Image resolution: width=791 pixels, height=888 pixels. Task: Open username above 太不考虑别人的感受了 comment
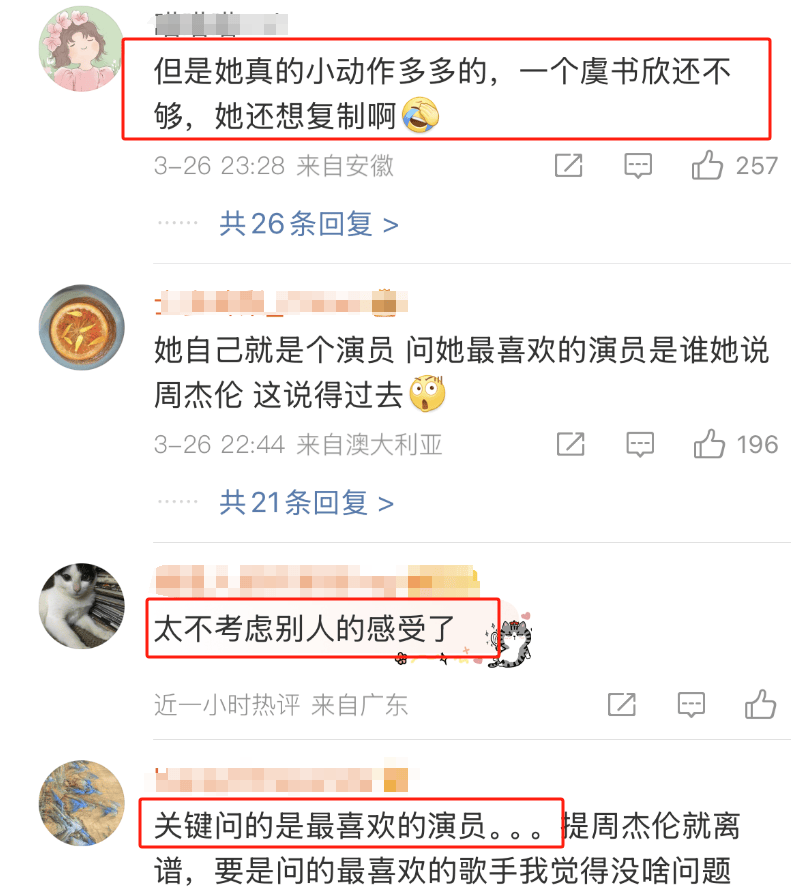tap(317, 580)
